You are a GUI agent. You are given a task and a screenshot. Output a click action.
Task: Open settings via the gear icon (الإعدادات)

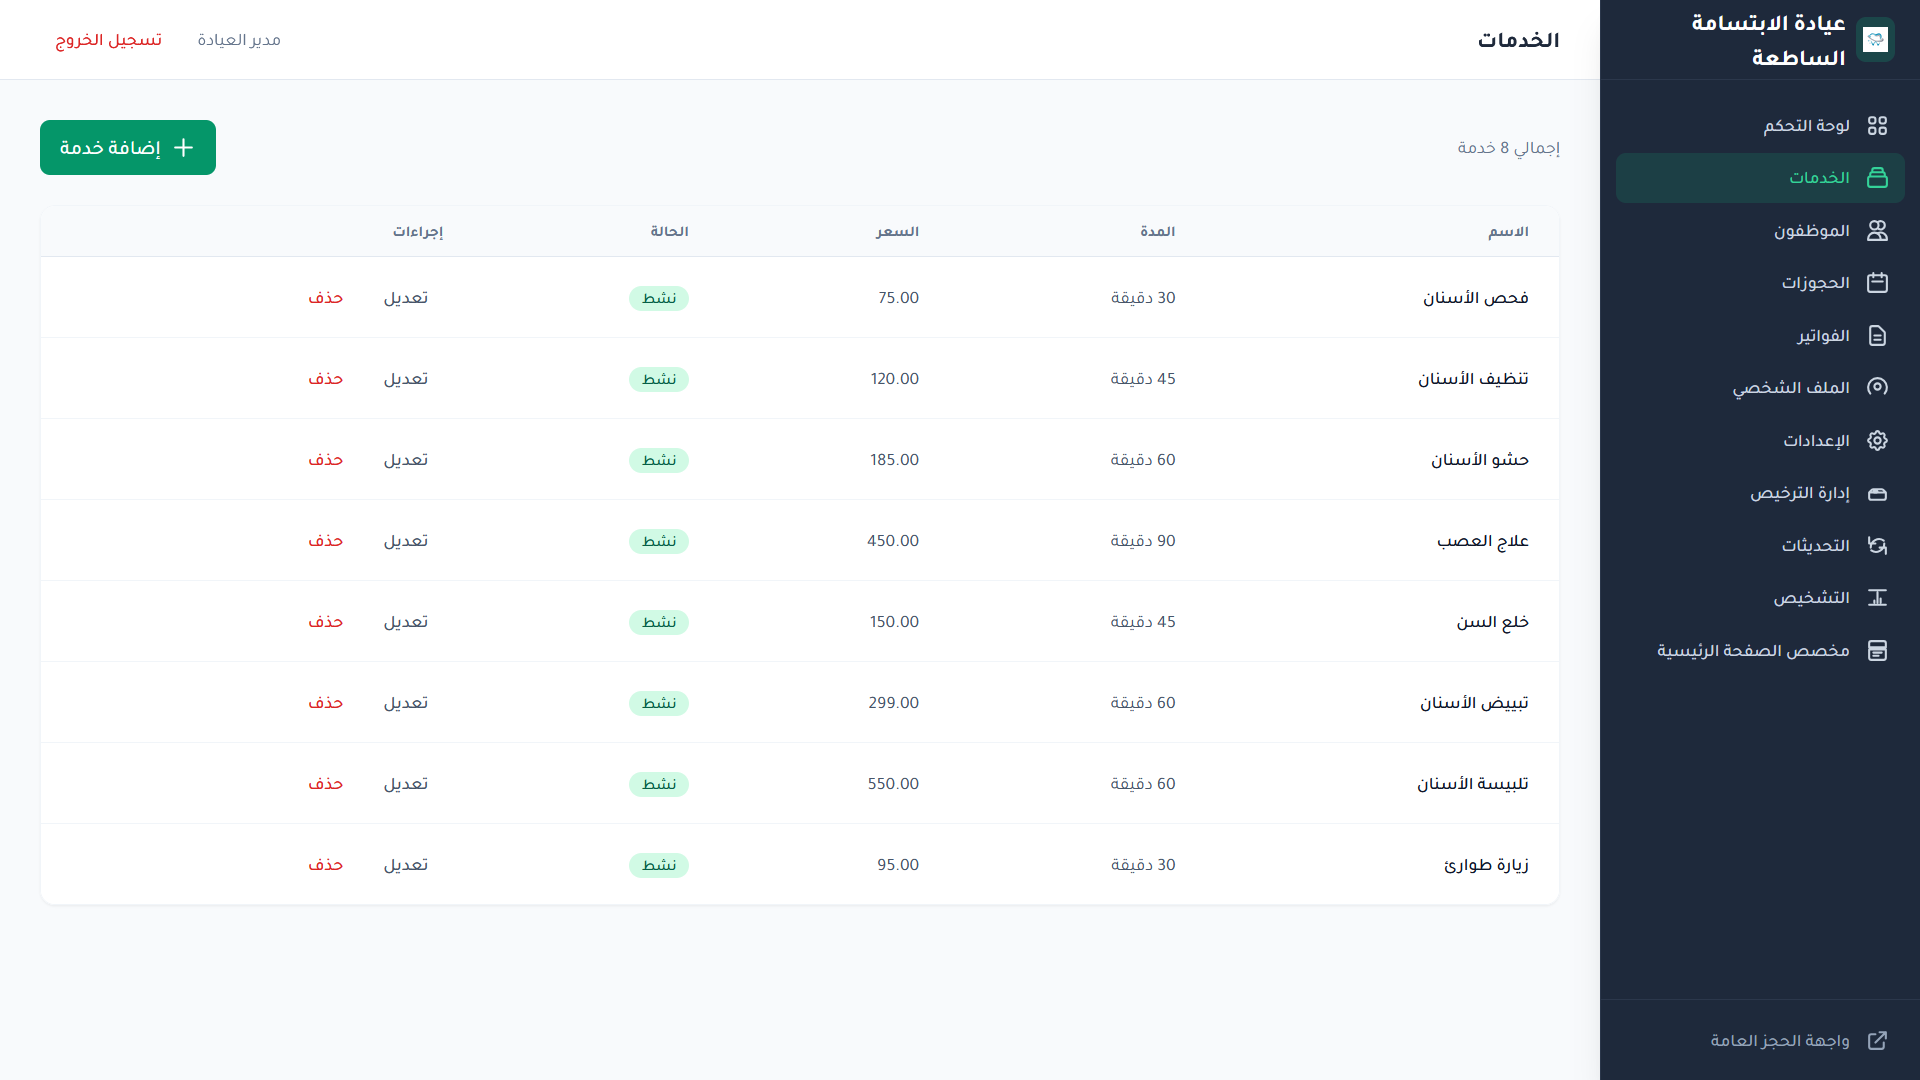[1877, 441]
